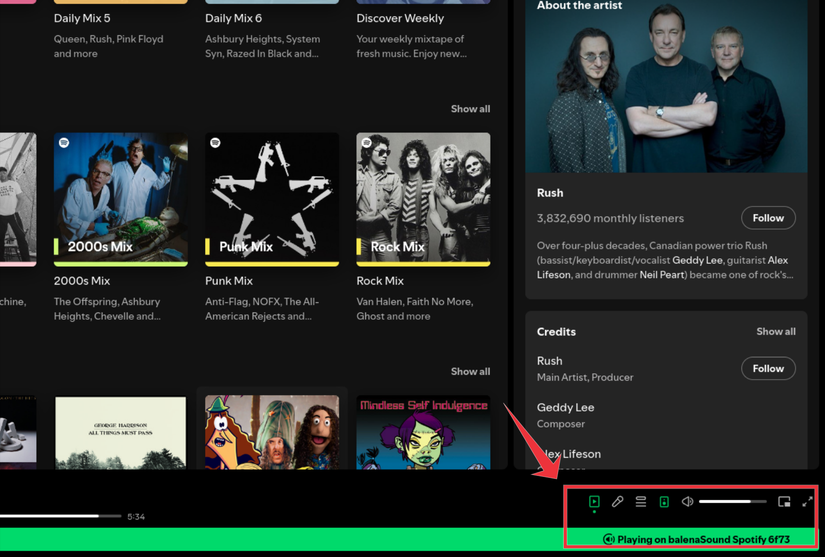825x557 pixels.
Task: Open the Geddy Lee credit link
Action: point(565,407)
